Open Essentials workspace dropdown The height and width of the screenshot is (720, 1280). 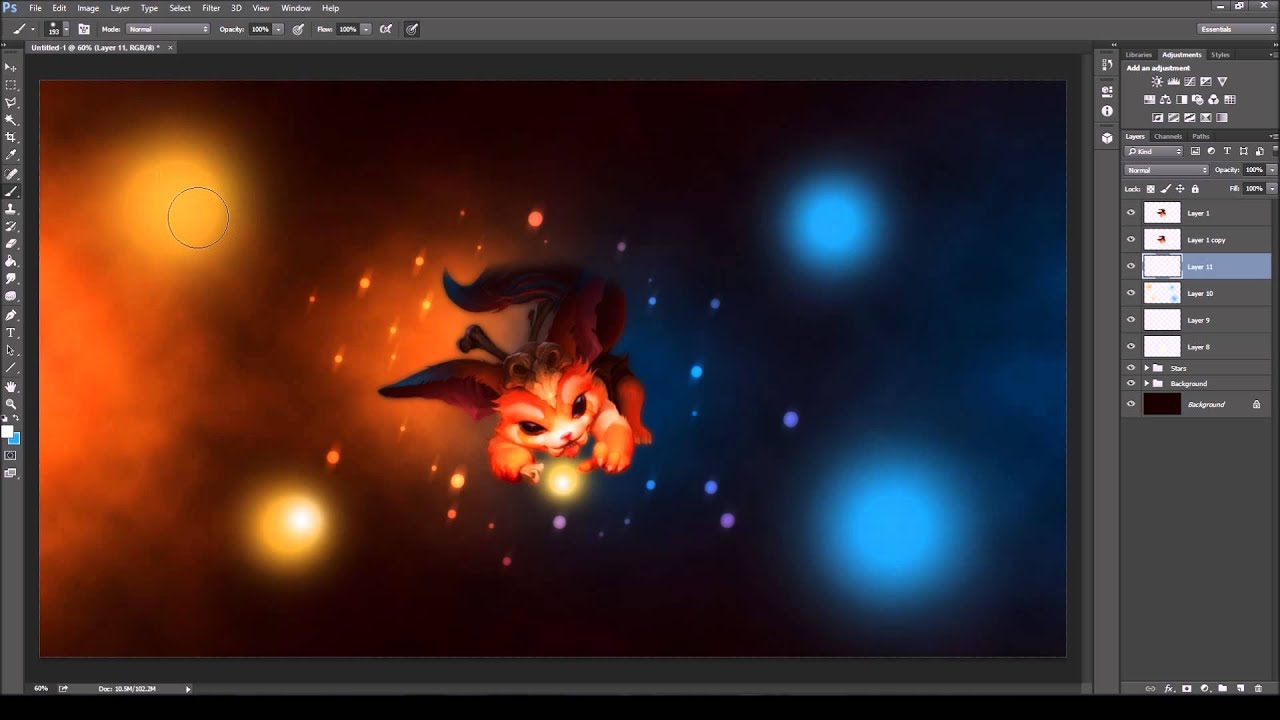point(1237,29)
